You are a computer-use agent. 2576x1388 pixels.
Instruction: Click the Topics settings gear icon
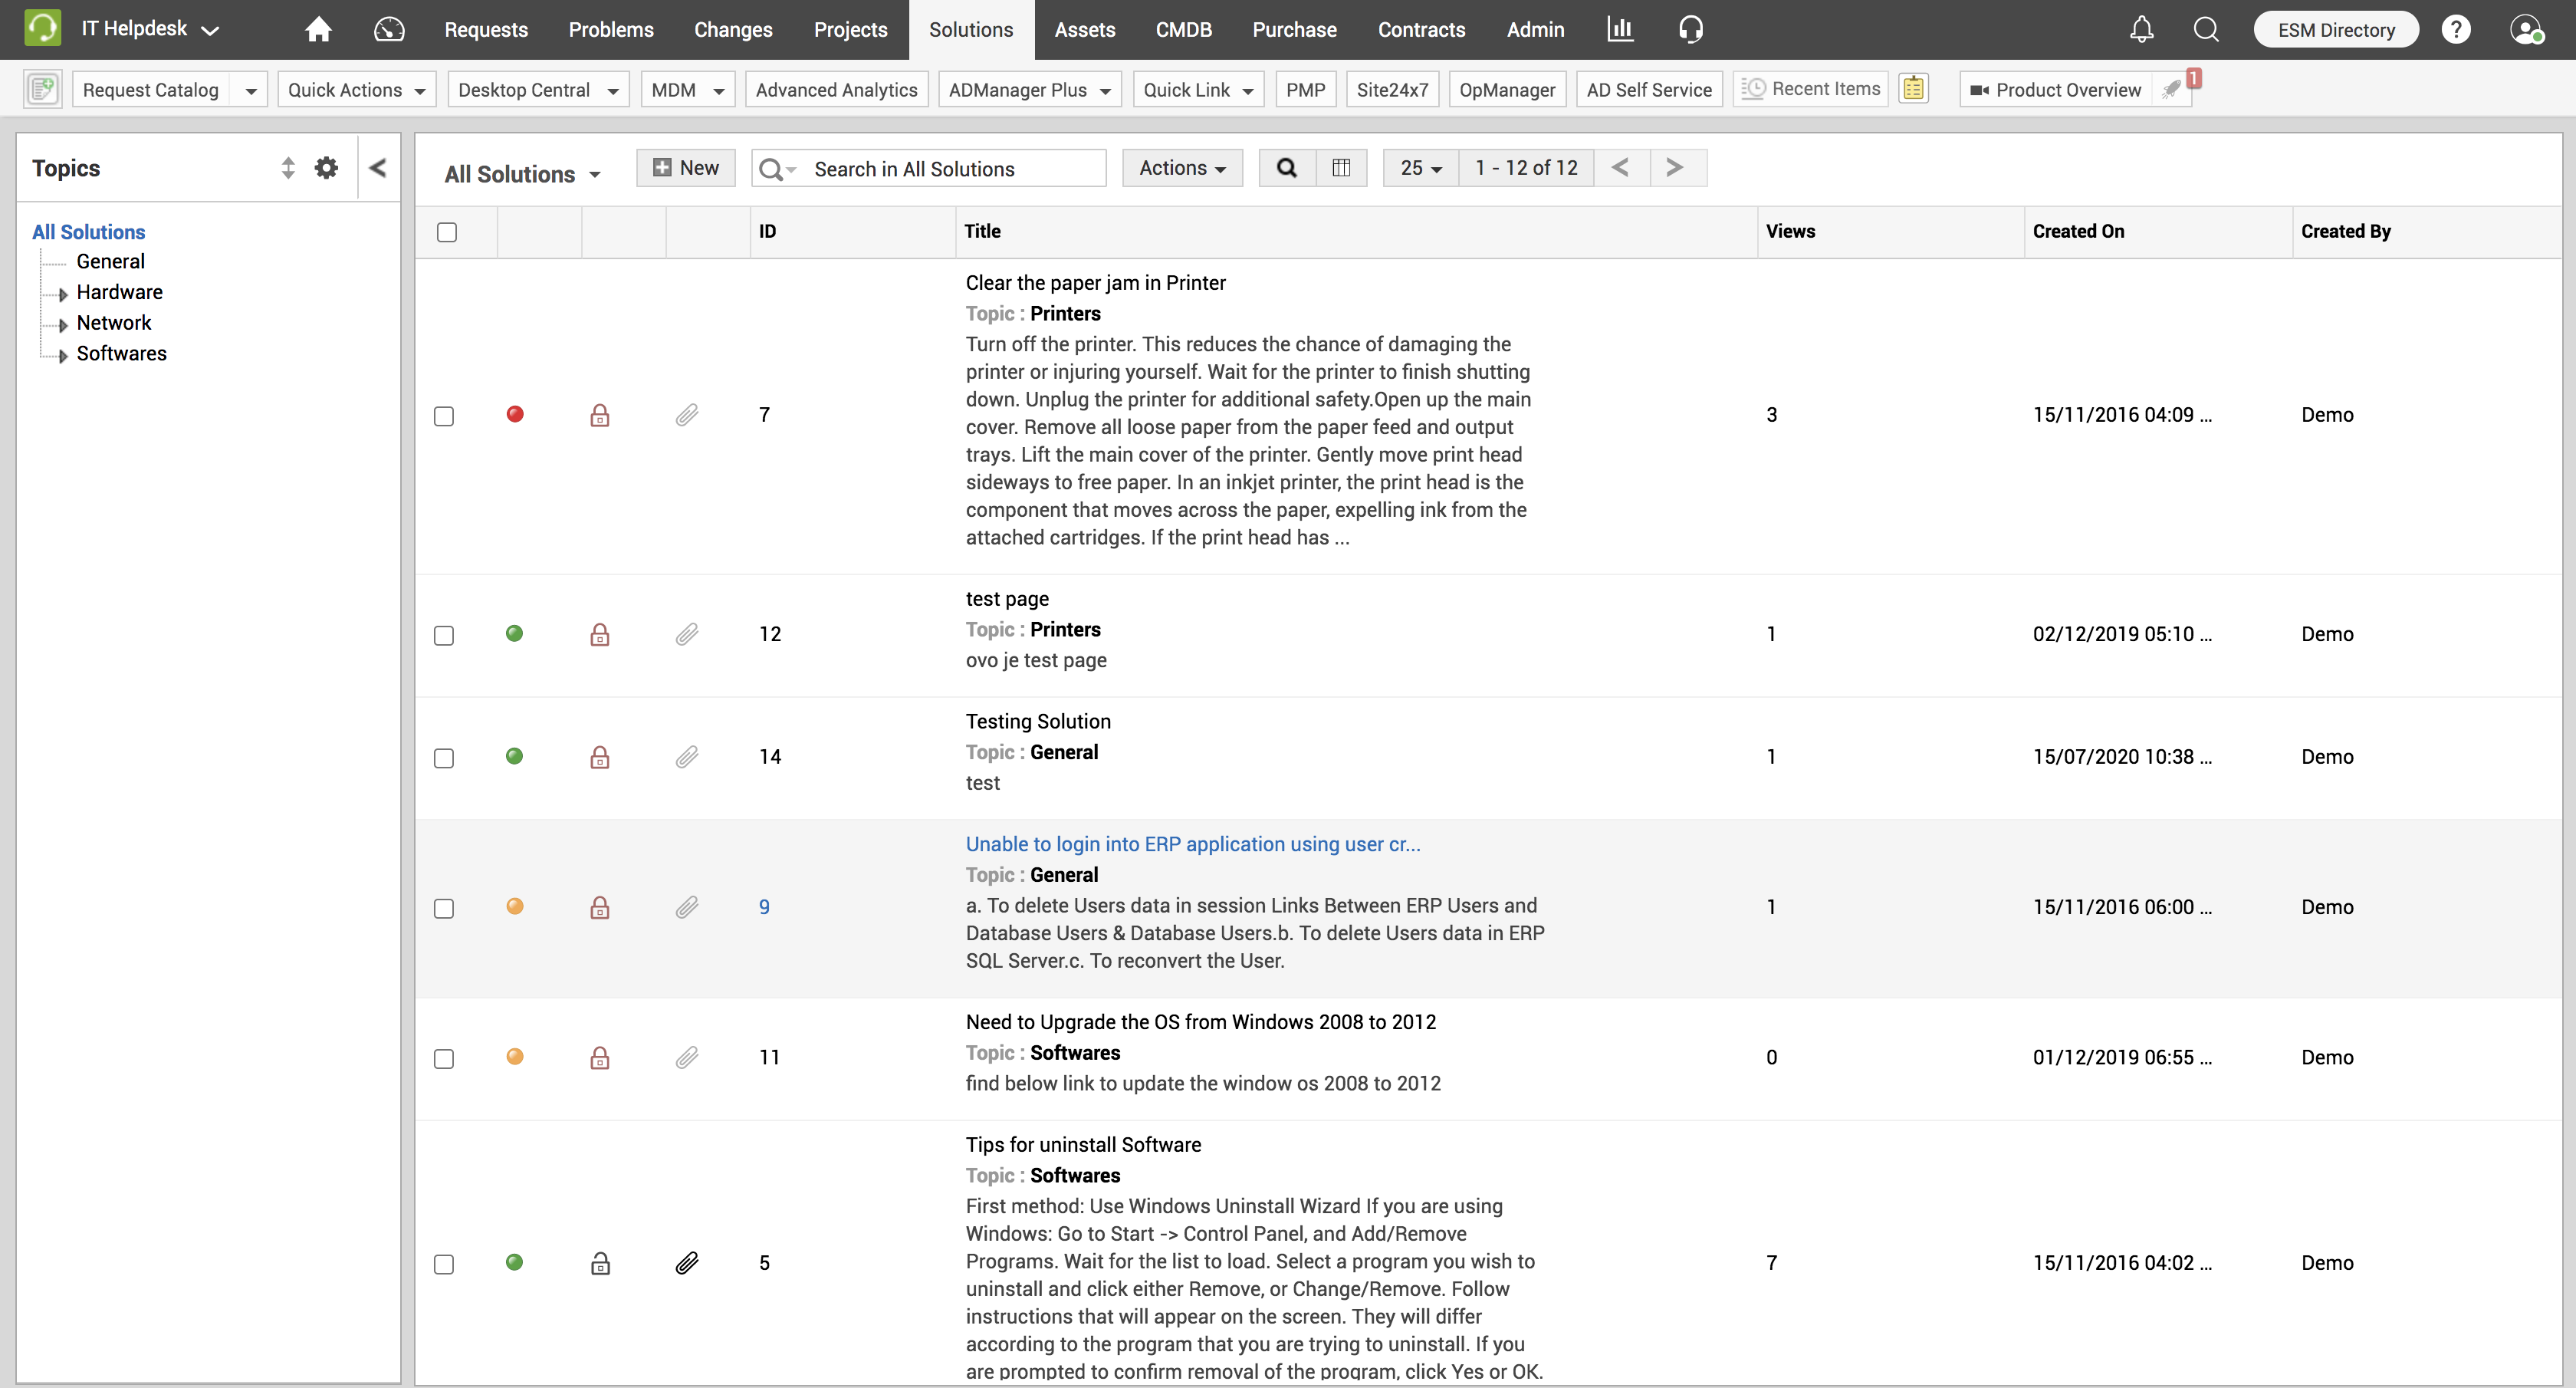tap(326, 168)
